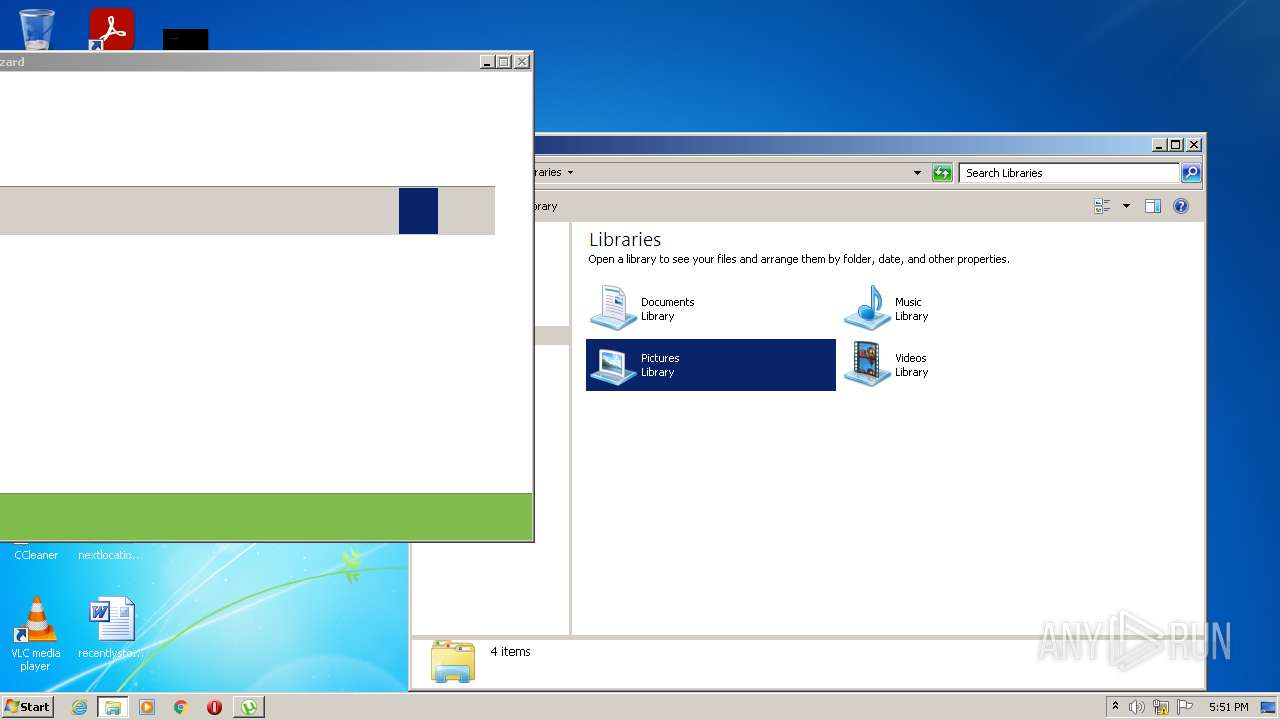Viewport: 1280px width, 720px height.
Task: Open Action Center flag icon
Action: click(1185, 707)
